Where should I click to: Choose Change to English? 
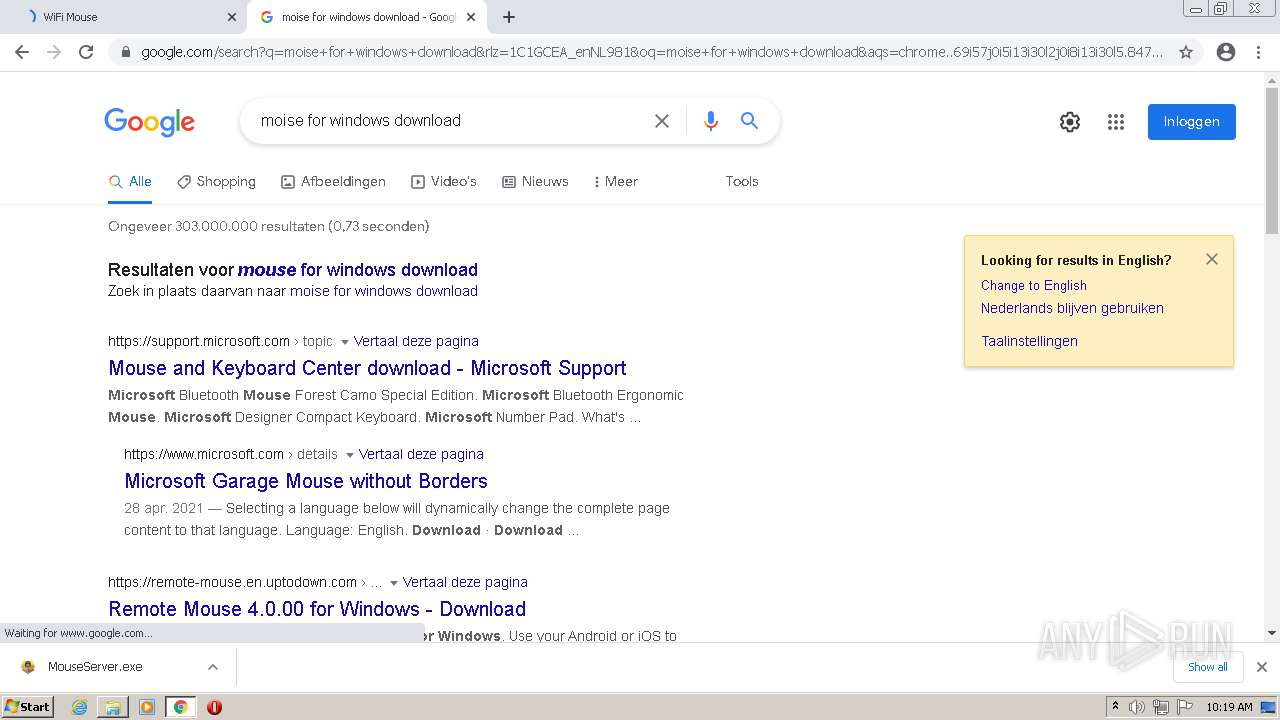[1034, 285]
